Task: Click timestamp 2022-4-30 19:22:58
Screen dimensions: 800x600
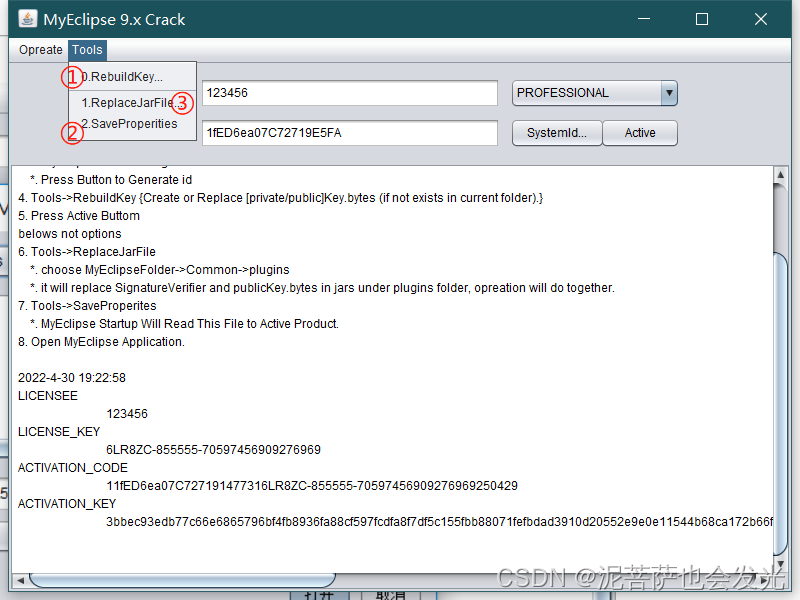Action: click(x=72, y=378)
